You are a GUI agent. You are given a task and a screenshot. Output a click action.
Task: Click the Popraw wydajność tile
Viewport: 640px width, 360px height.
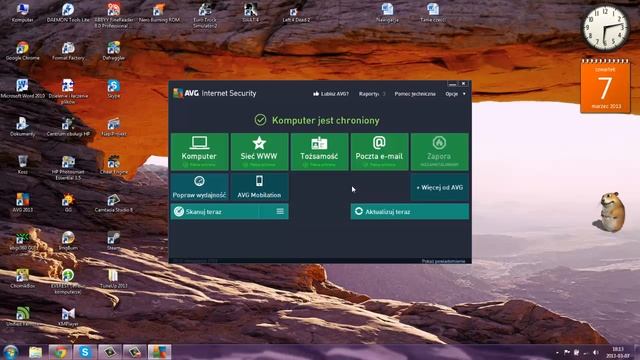coord(199,187)
